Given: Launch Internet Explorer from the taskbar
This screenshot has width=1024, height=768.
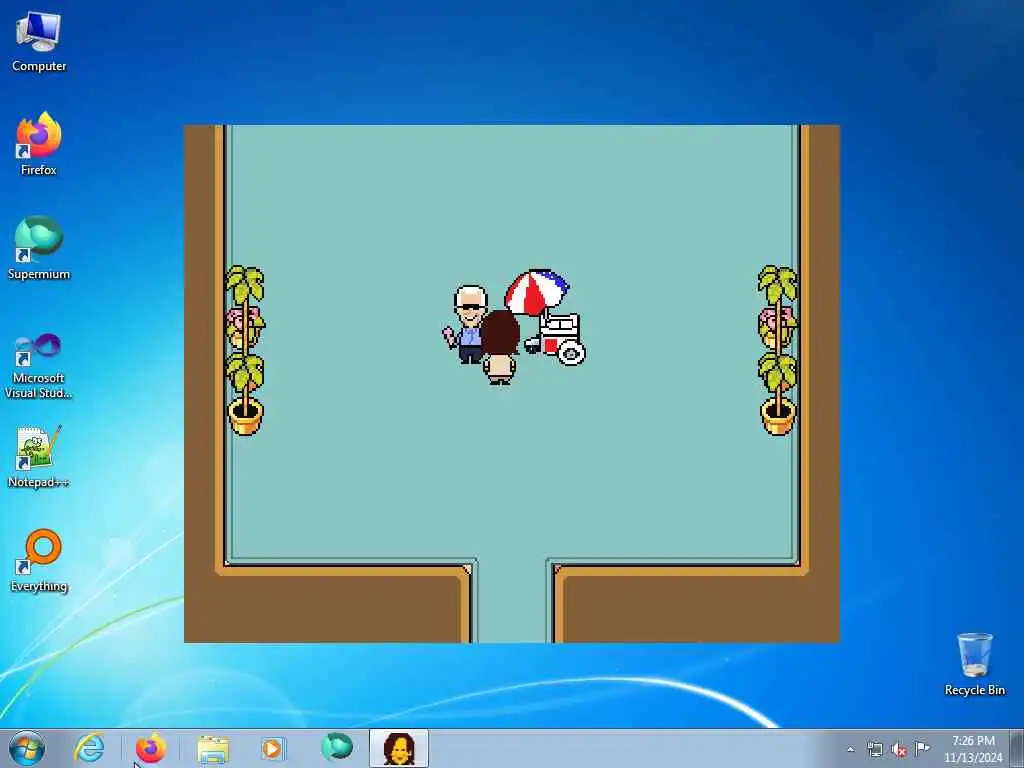Looking at the screenshot, I should (89, 748).
